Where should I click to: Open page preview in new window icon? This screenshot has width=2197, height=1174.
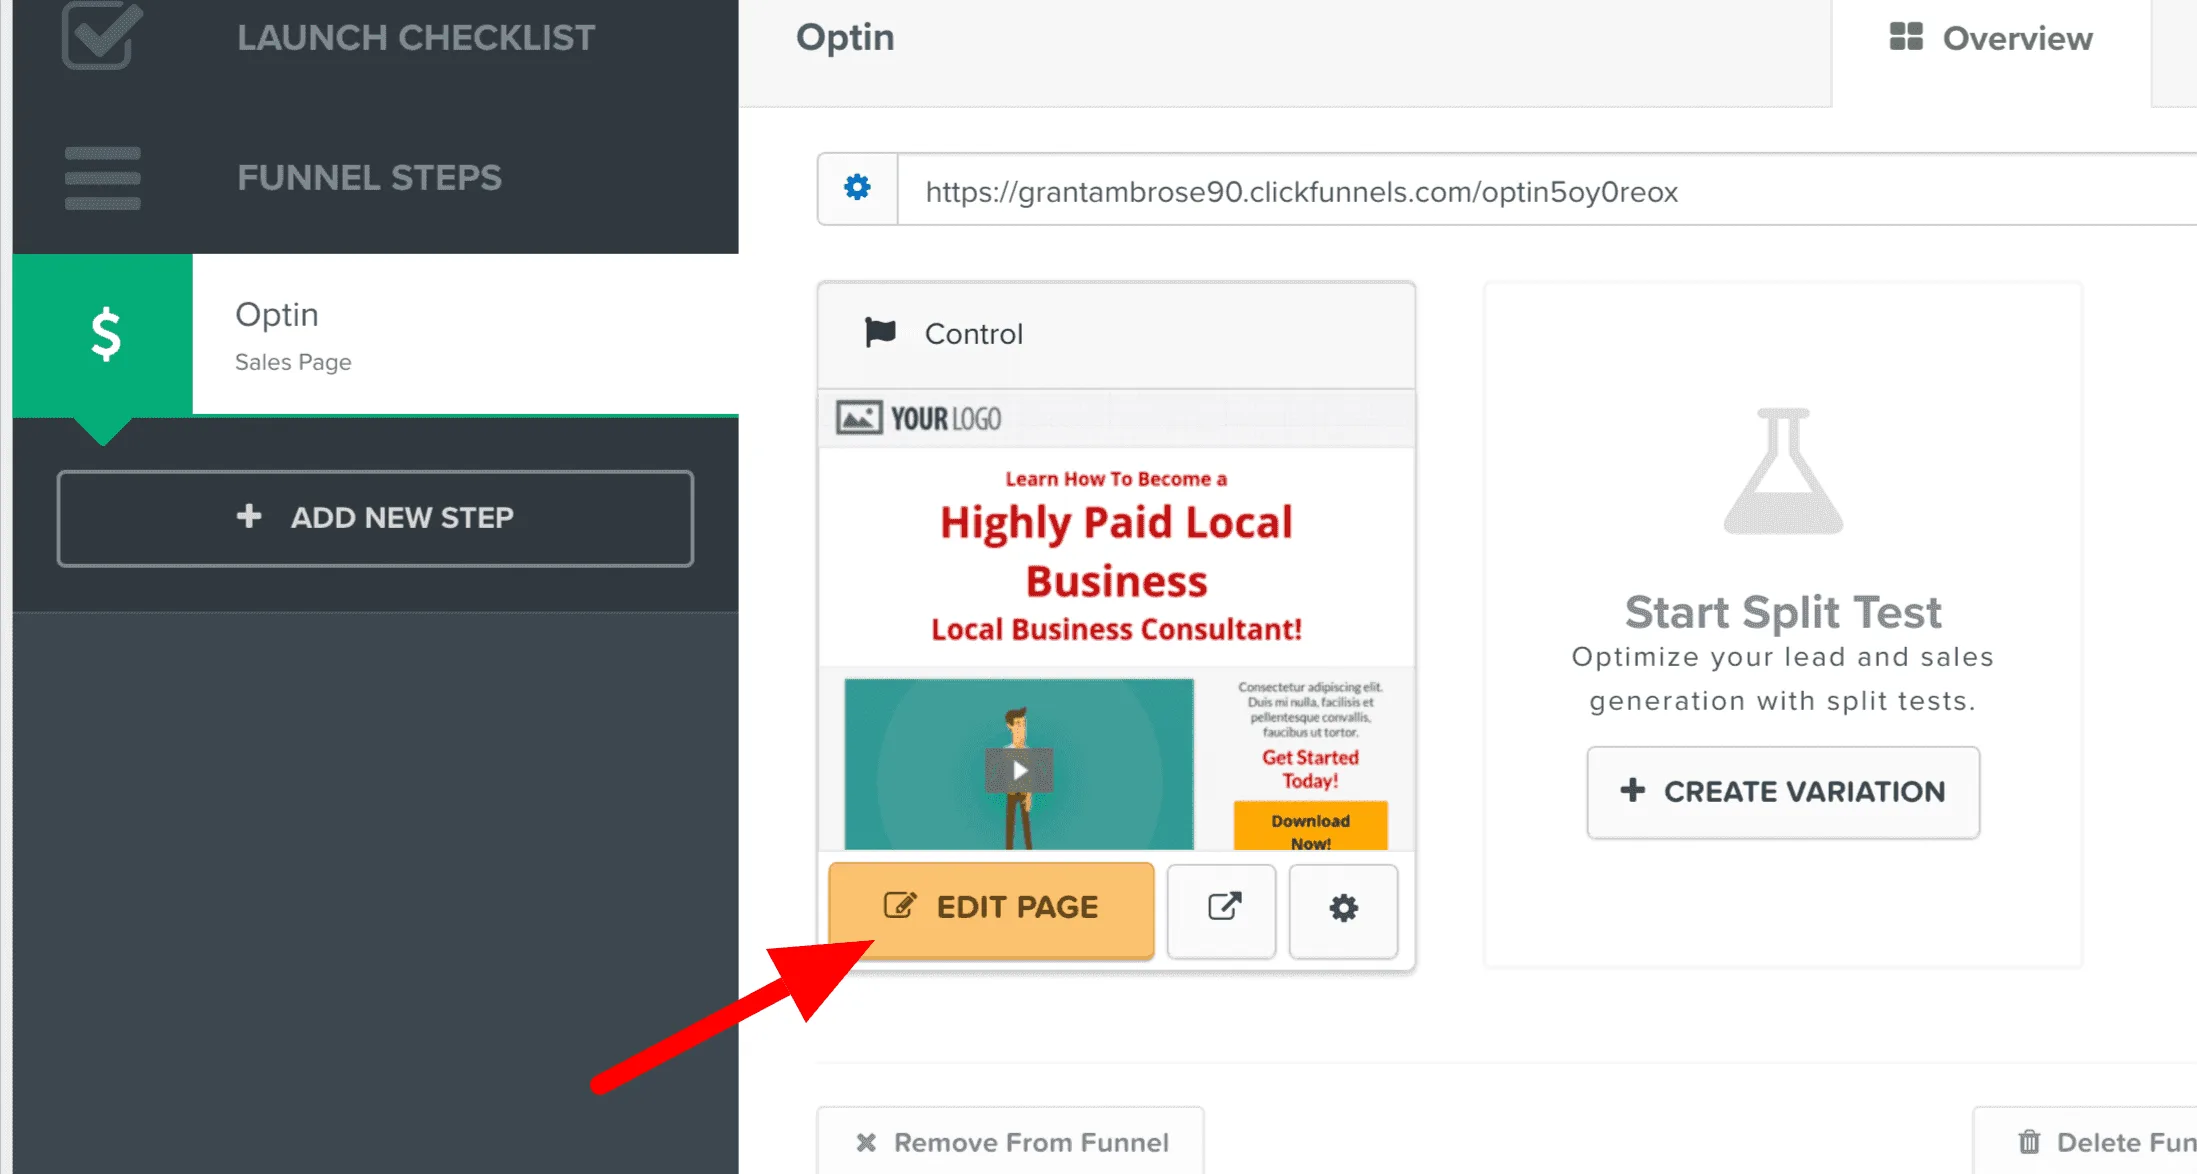click(x=1222, y=909)
